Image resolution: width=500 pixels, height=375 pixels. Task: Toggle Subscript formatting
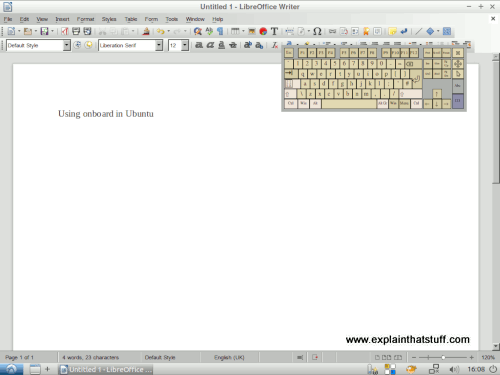tap(259, 45)
